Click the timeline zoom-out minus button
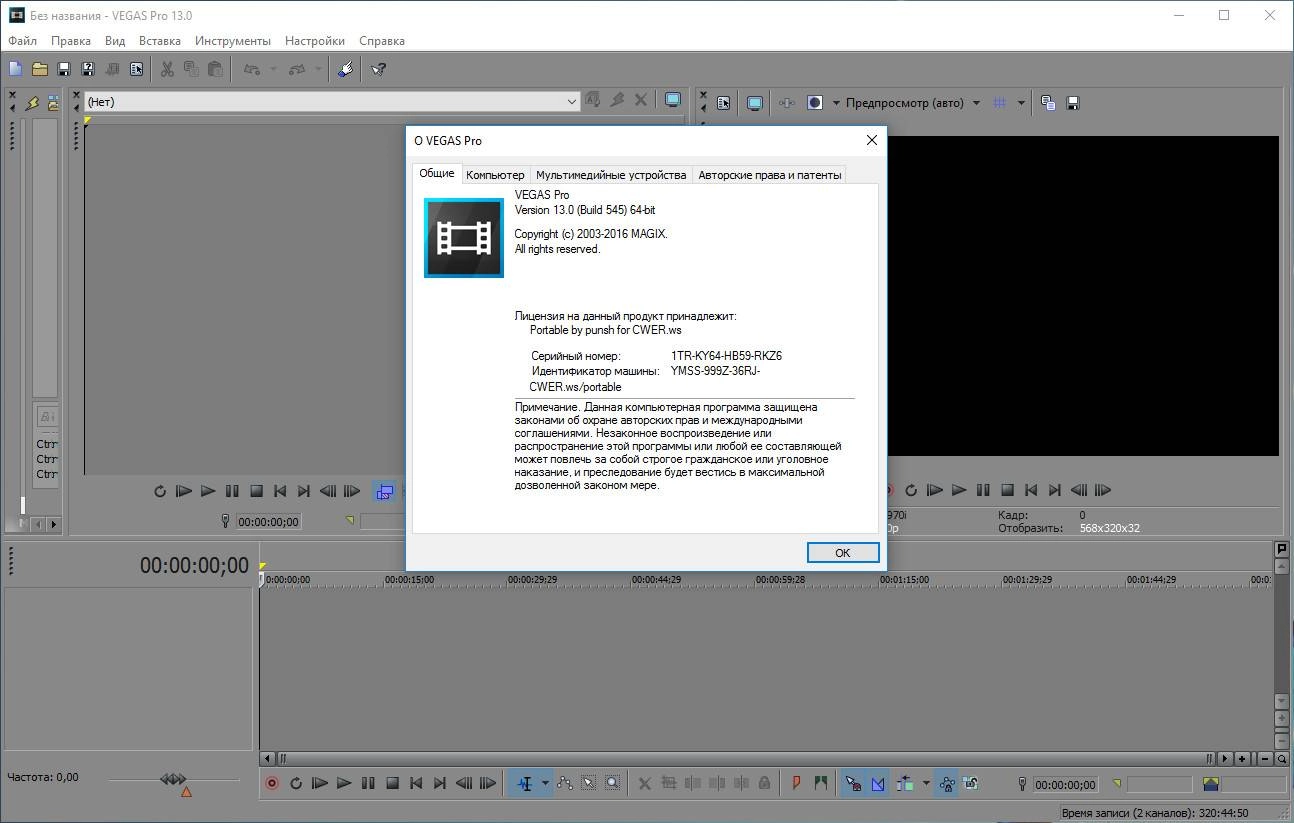This screenshot has width=1294, height=823. 1266,759
